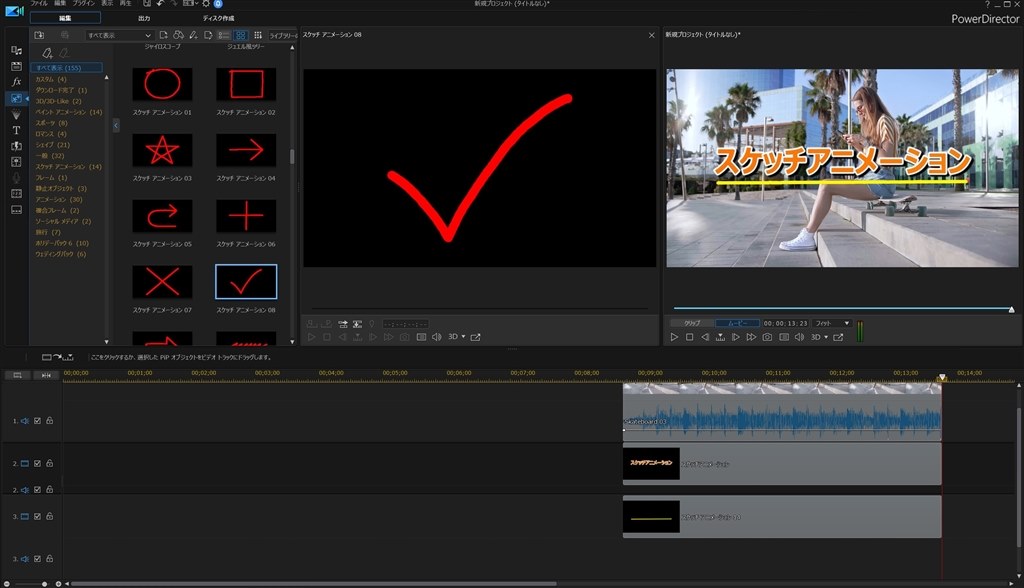Toggle track 2 audio enable checkbox
Screen dimensions: 1024x588
click(37, 489)
